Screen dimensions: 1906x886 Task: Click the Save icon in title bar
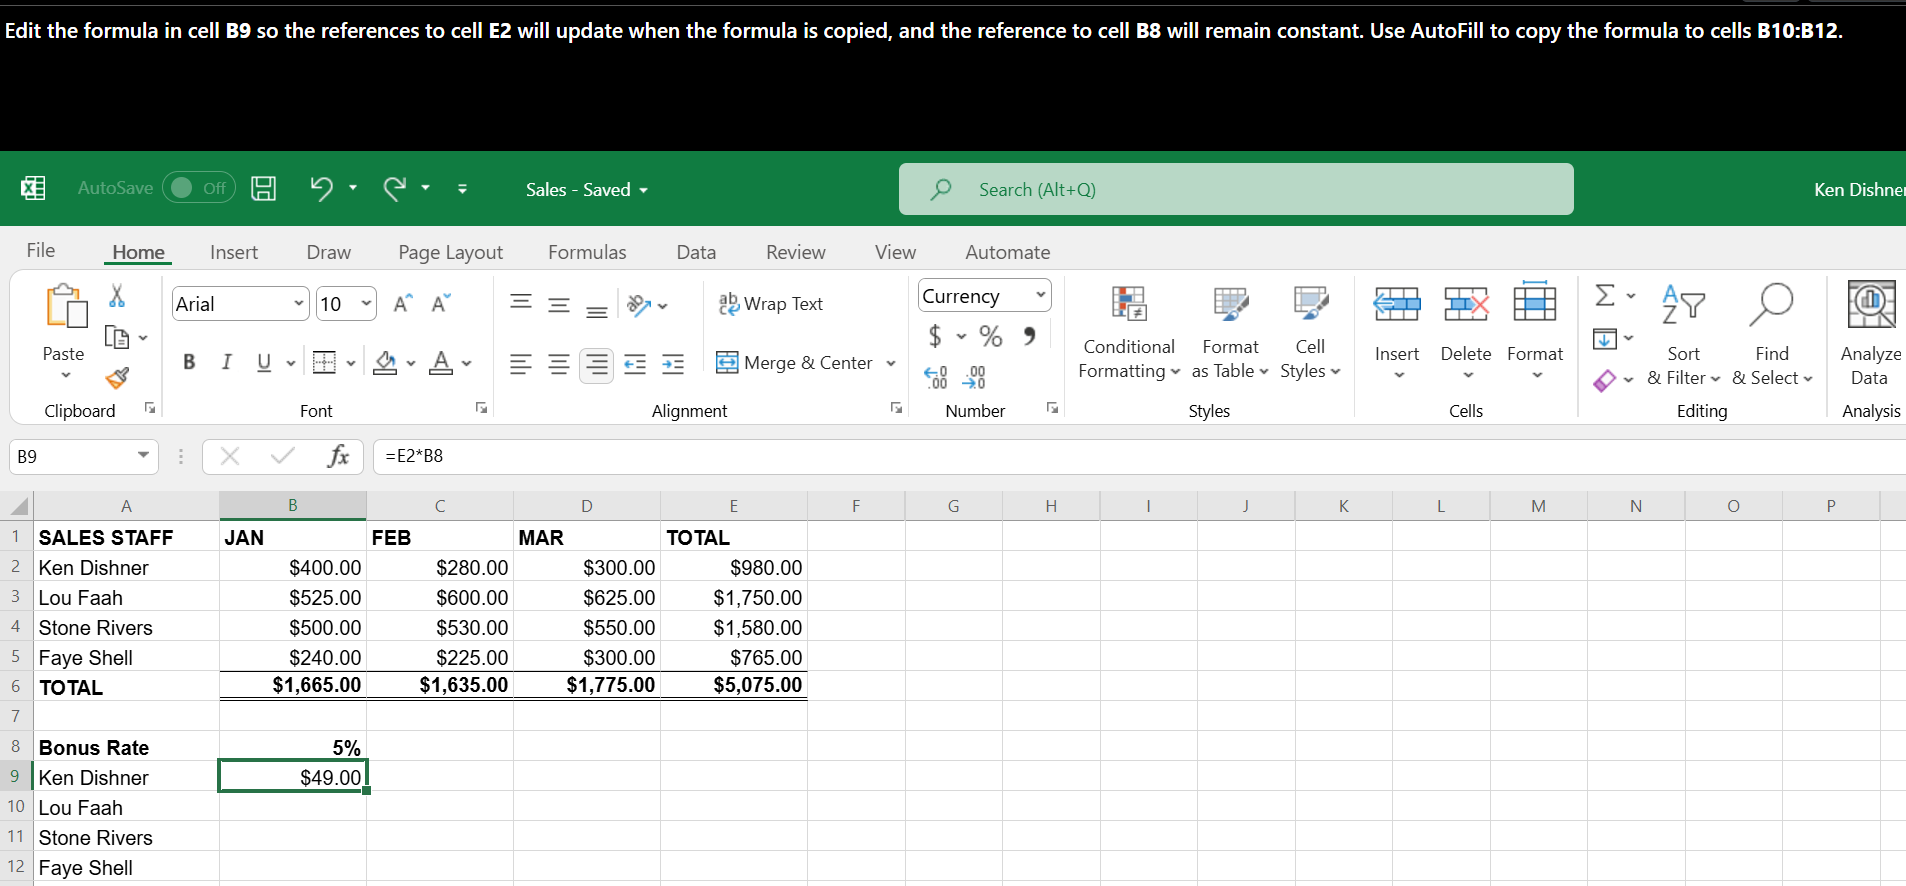tap(263, 188)
